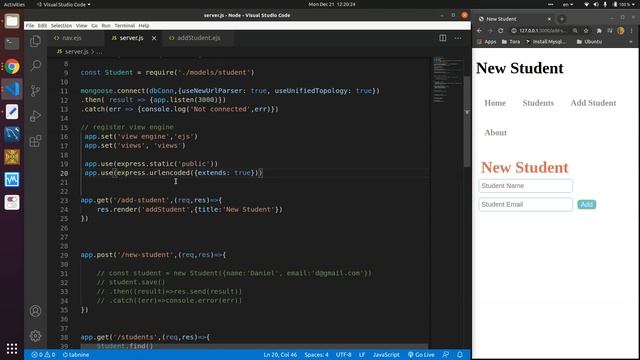Click the editor vertical scrollbar

(x=467, y=121)
